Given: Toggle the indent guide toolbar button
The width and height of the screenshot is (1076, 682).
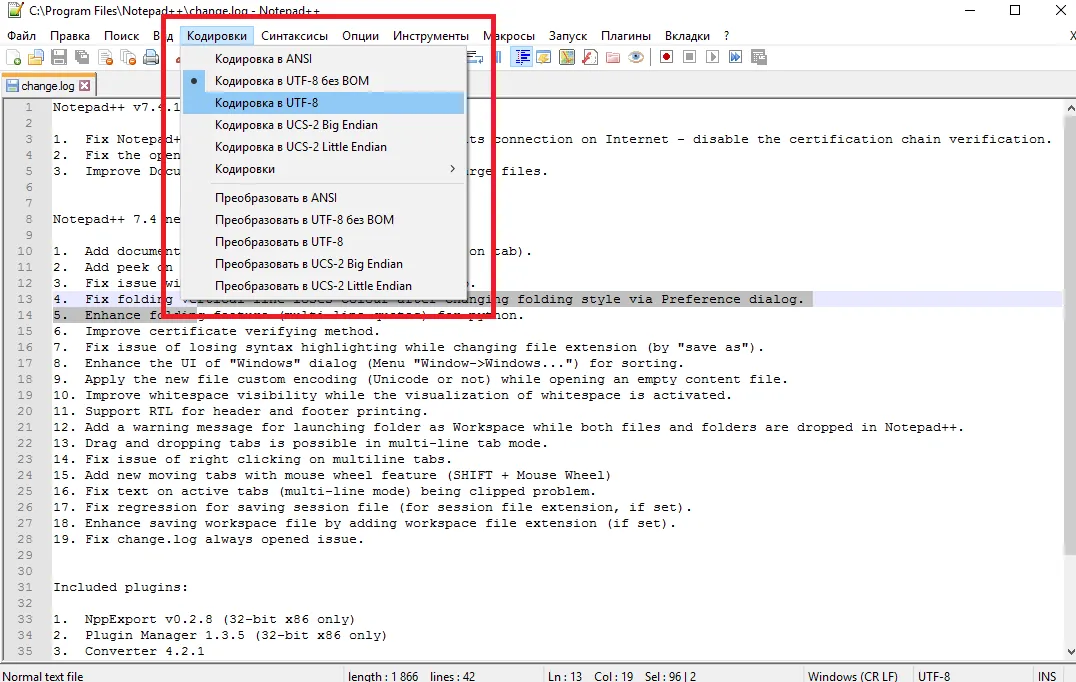Looking at the screenshot, I should [521, 58].
